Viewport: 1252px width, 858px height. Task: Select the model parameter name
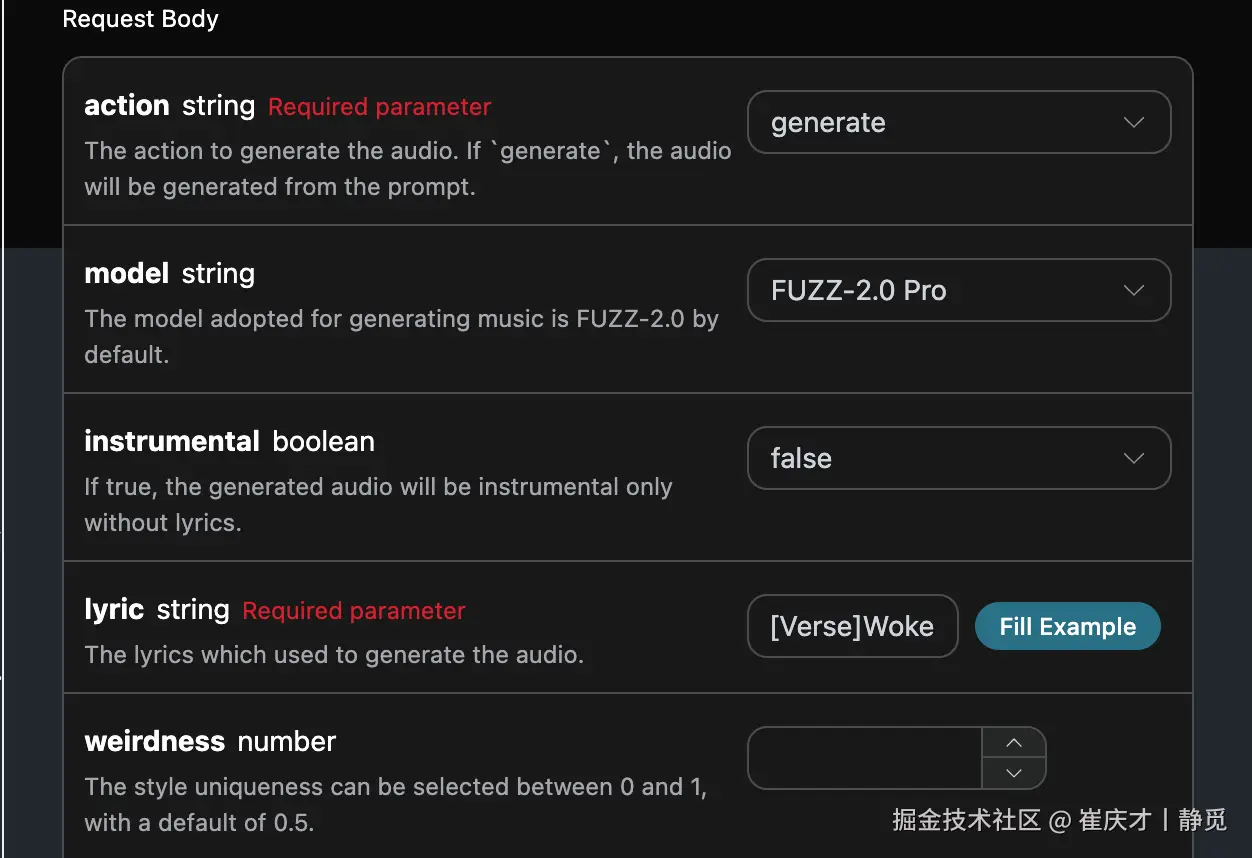coord(127,274)
